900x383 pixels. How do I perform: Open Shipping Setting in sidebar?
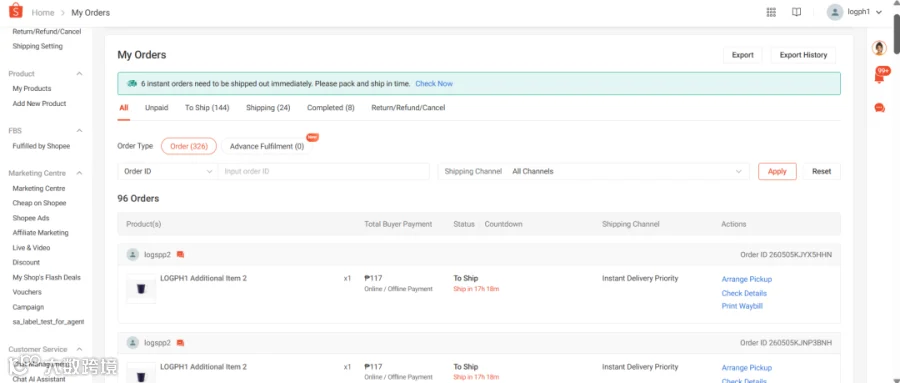(x=37, y=46)
